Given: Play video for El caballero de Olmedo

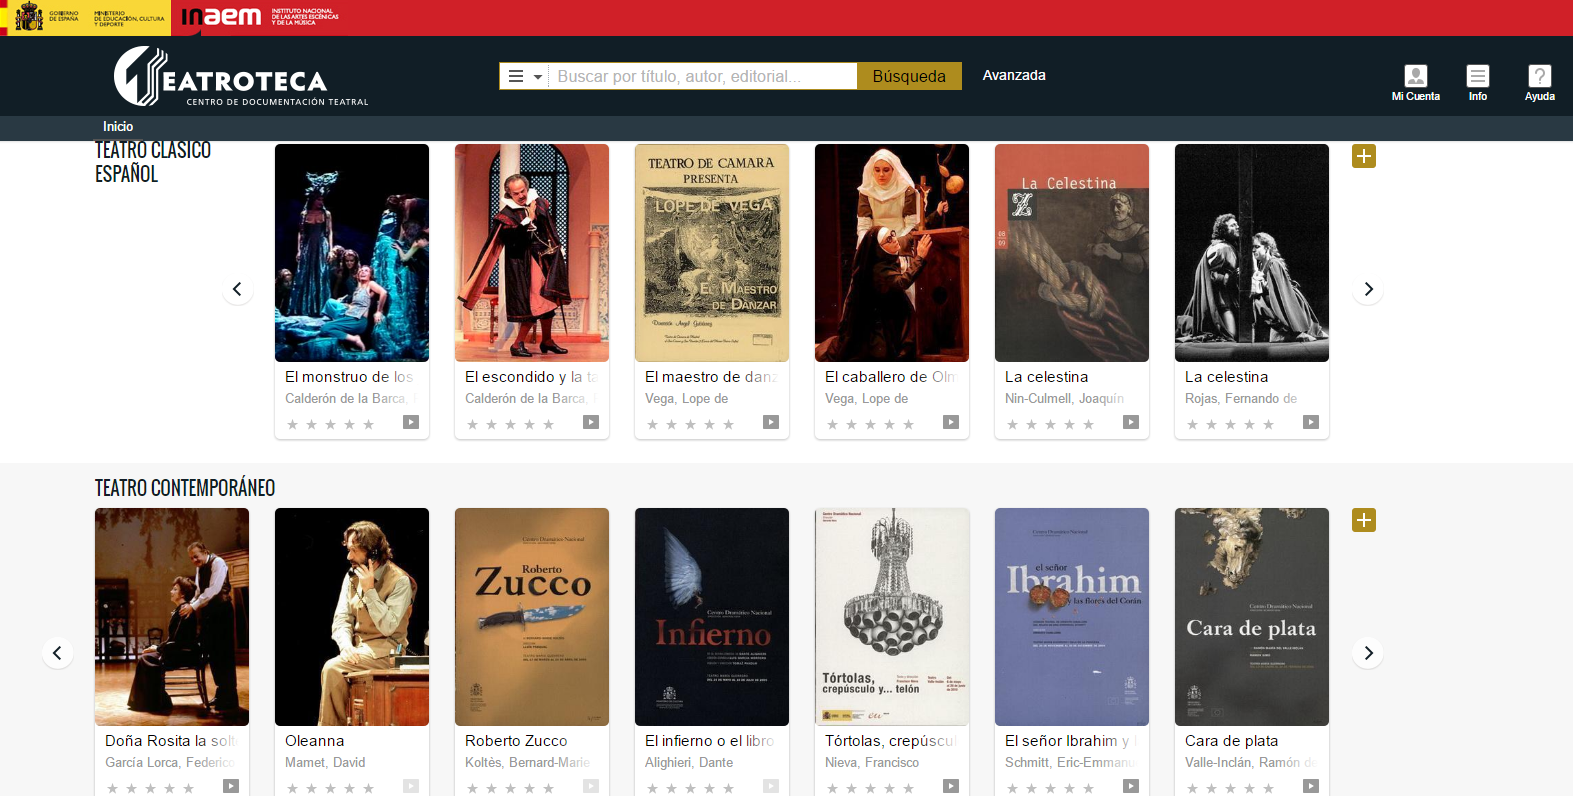Looking at the screenshot, I should coord(951,422).
